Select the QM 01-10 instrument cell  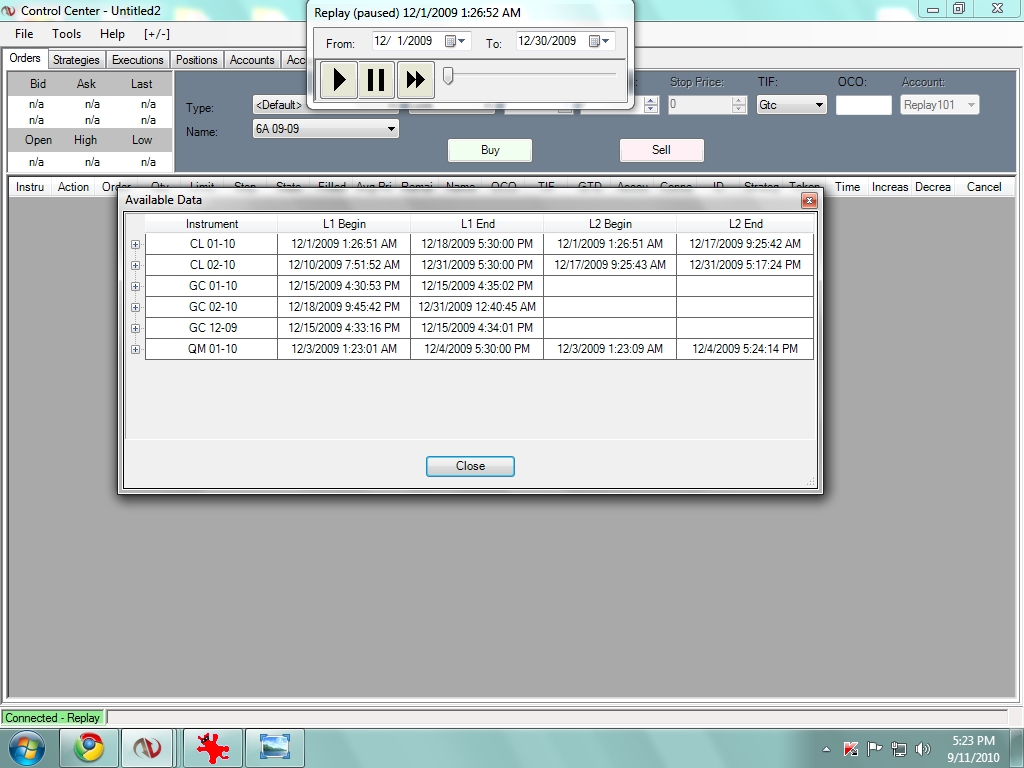pos(212,349)
